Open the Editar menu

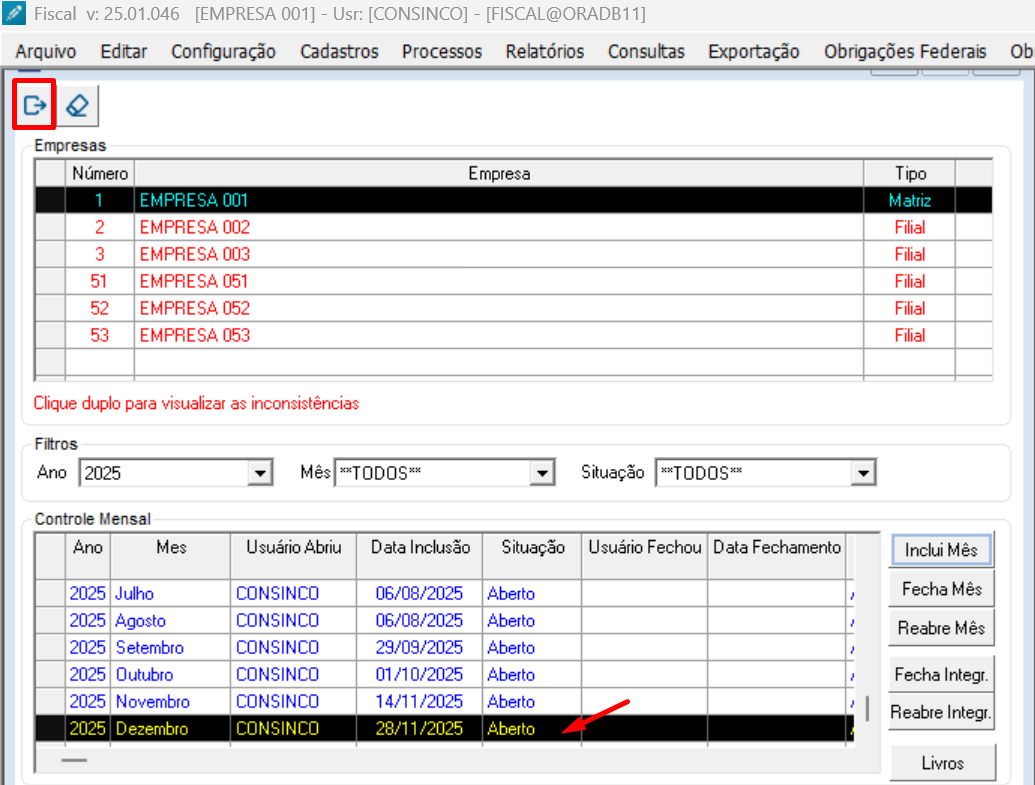(x=123, y=51)
